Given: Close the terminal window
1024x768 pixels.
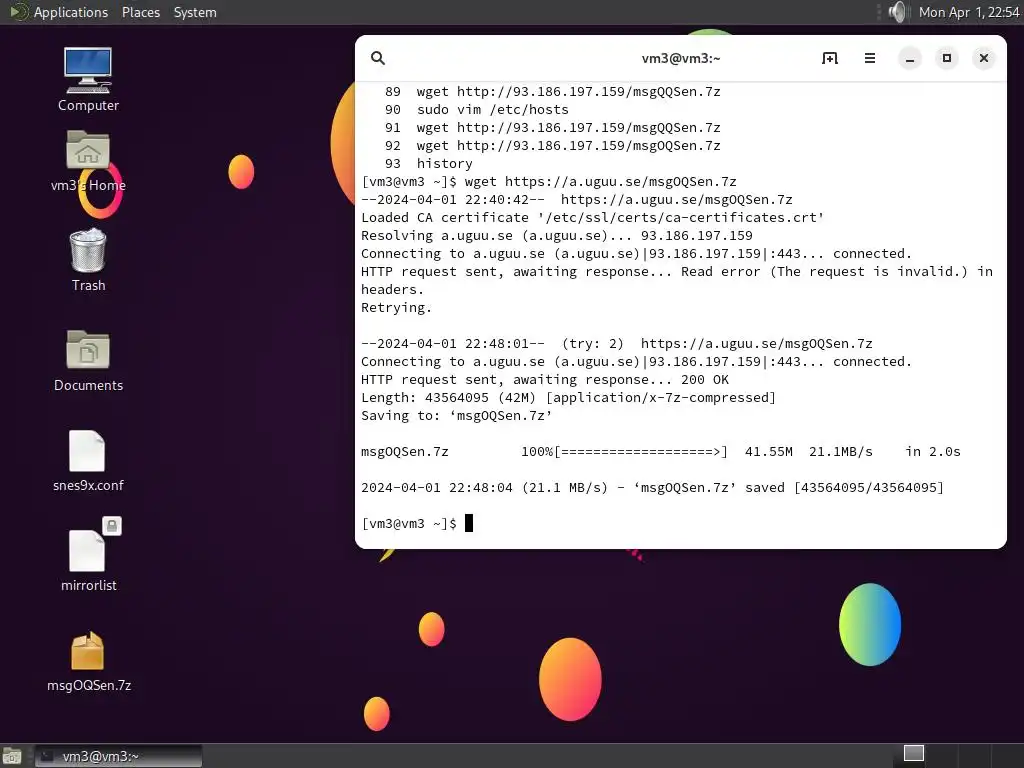Looking at the screenshot, I should click(984, 58).
